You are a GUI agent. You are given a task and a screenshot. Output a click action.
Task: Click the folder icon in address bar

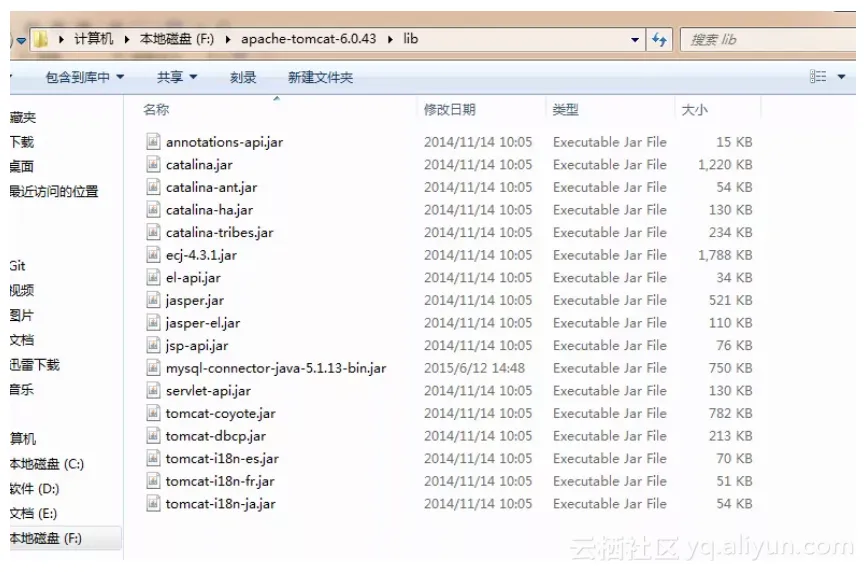41,40
